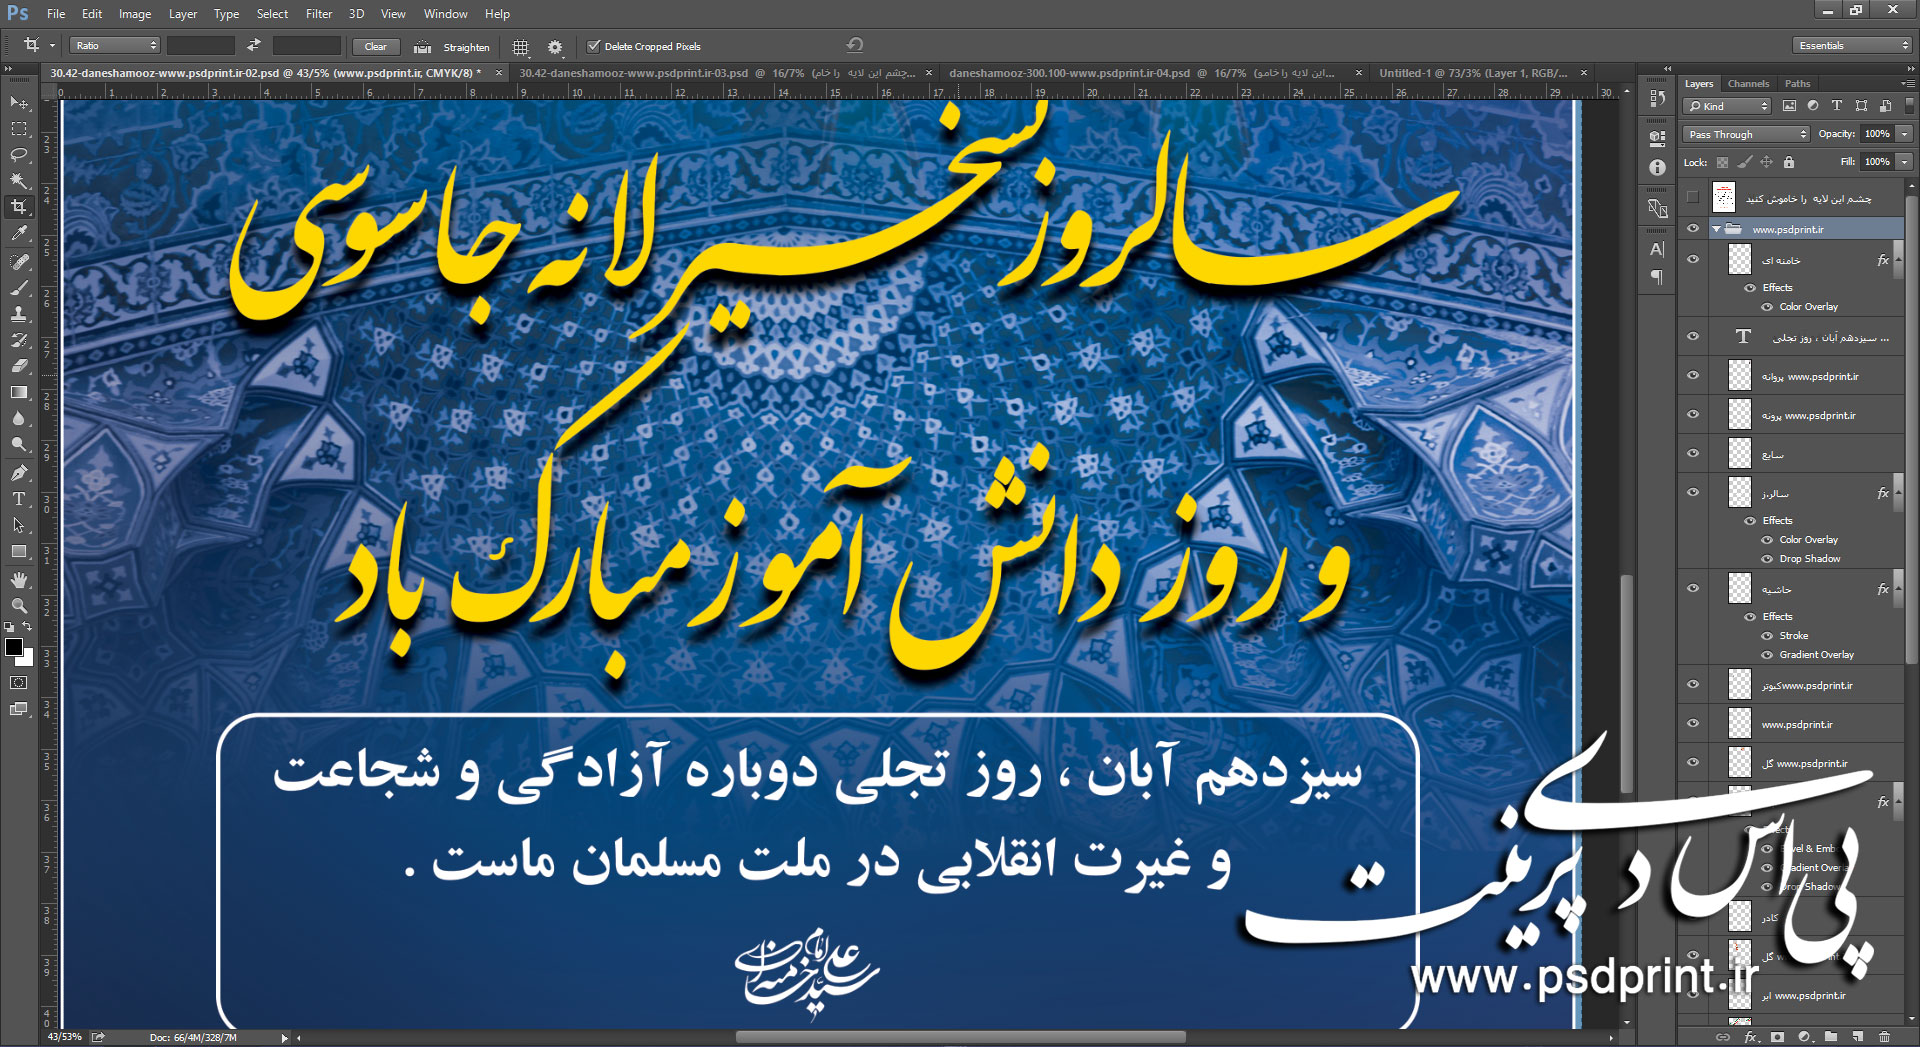This screenshot has height=1047, width=1920.
Task: Open the layer Kind filter dropdown
Action: [x=1727, y=106]
